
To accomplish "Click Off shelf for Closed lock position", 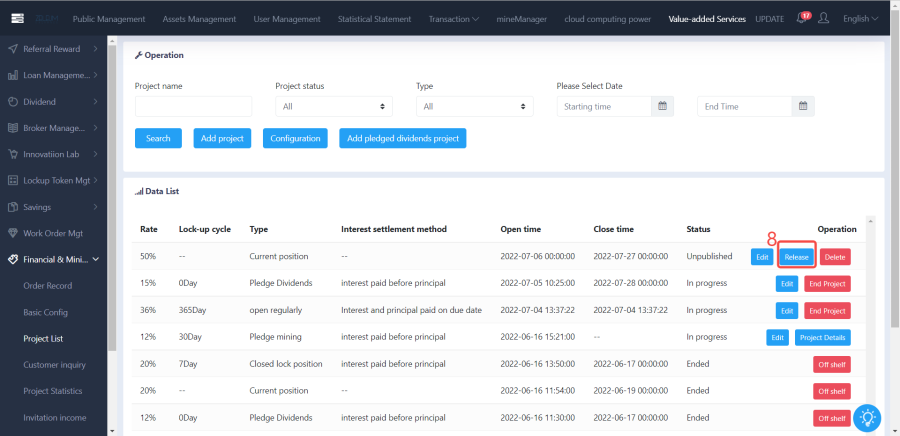I will [x=832, y=364].
